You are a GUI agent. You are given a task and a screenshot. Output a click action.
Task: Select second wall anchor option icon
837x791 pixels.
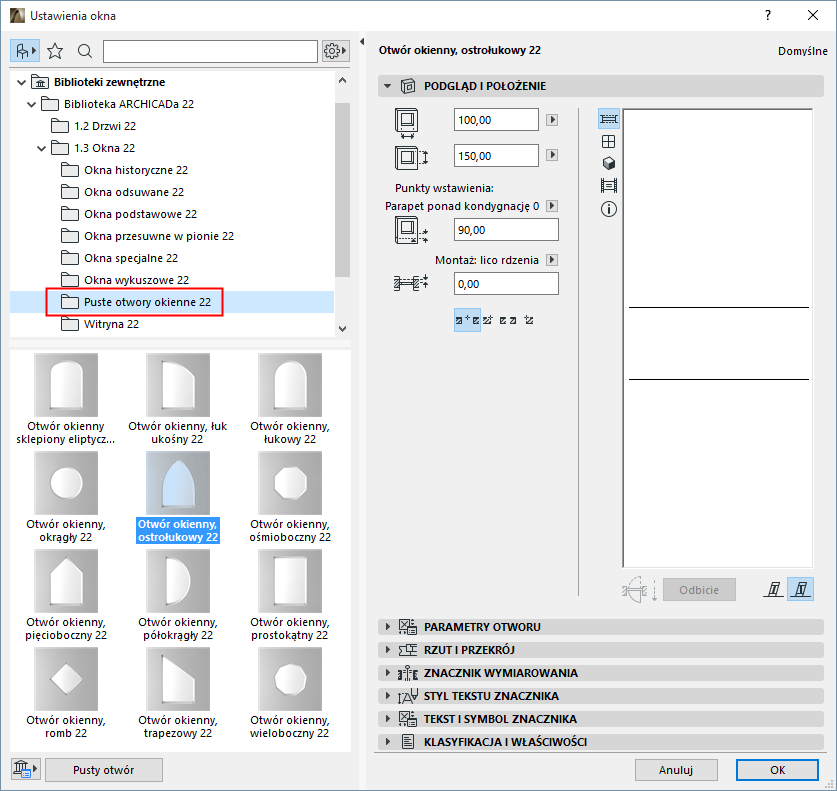[x=487, y=320]
